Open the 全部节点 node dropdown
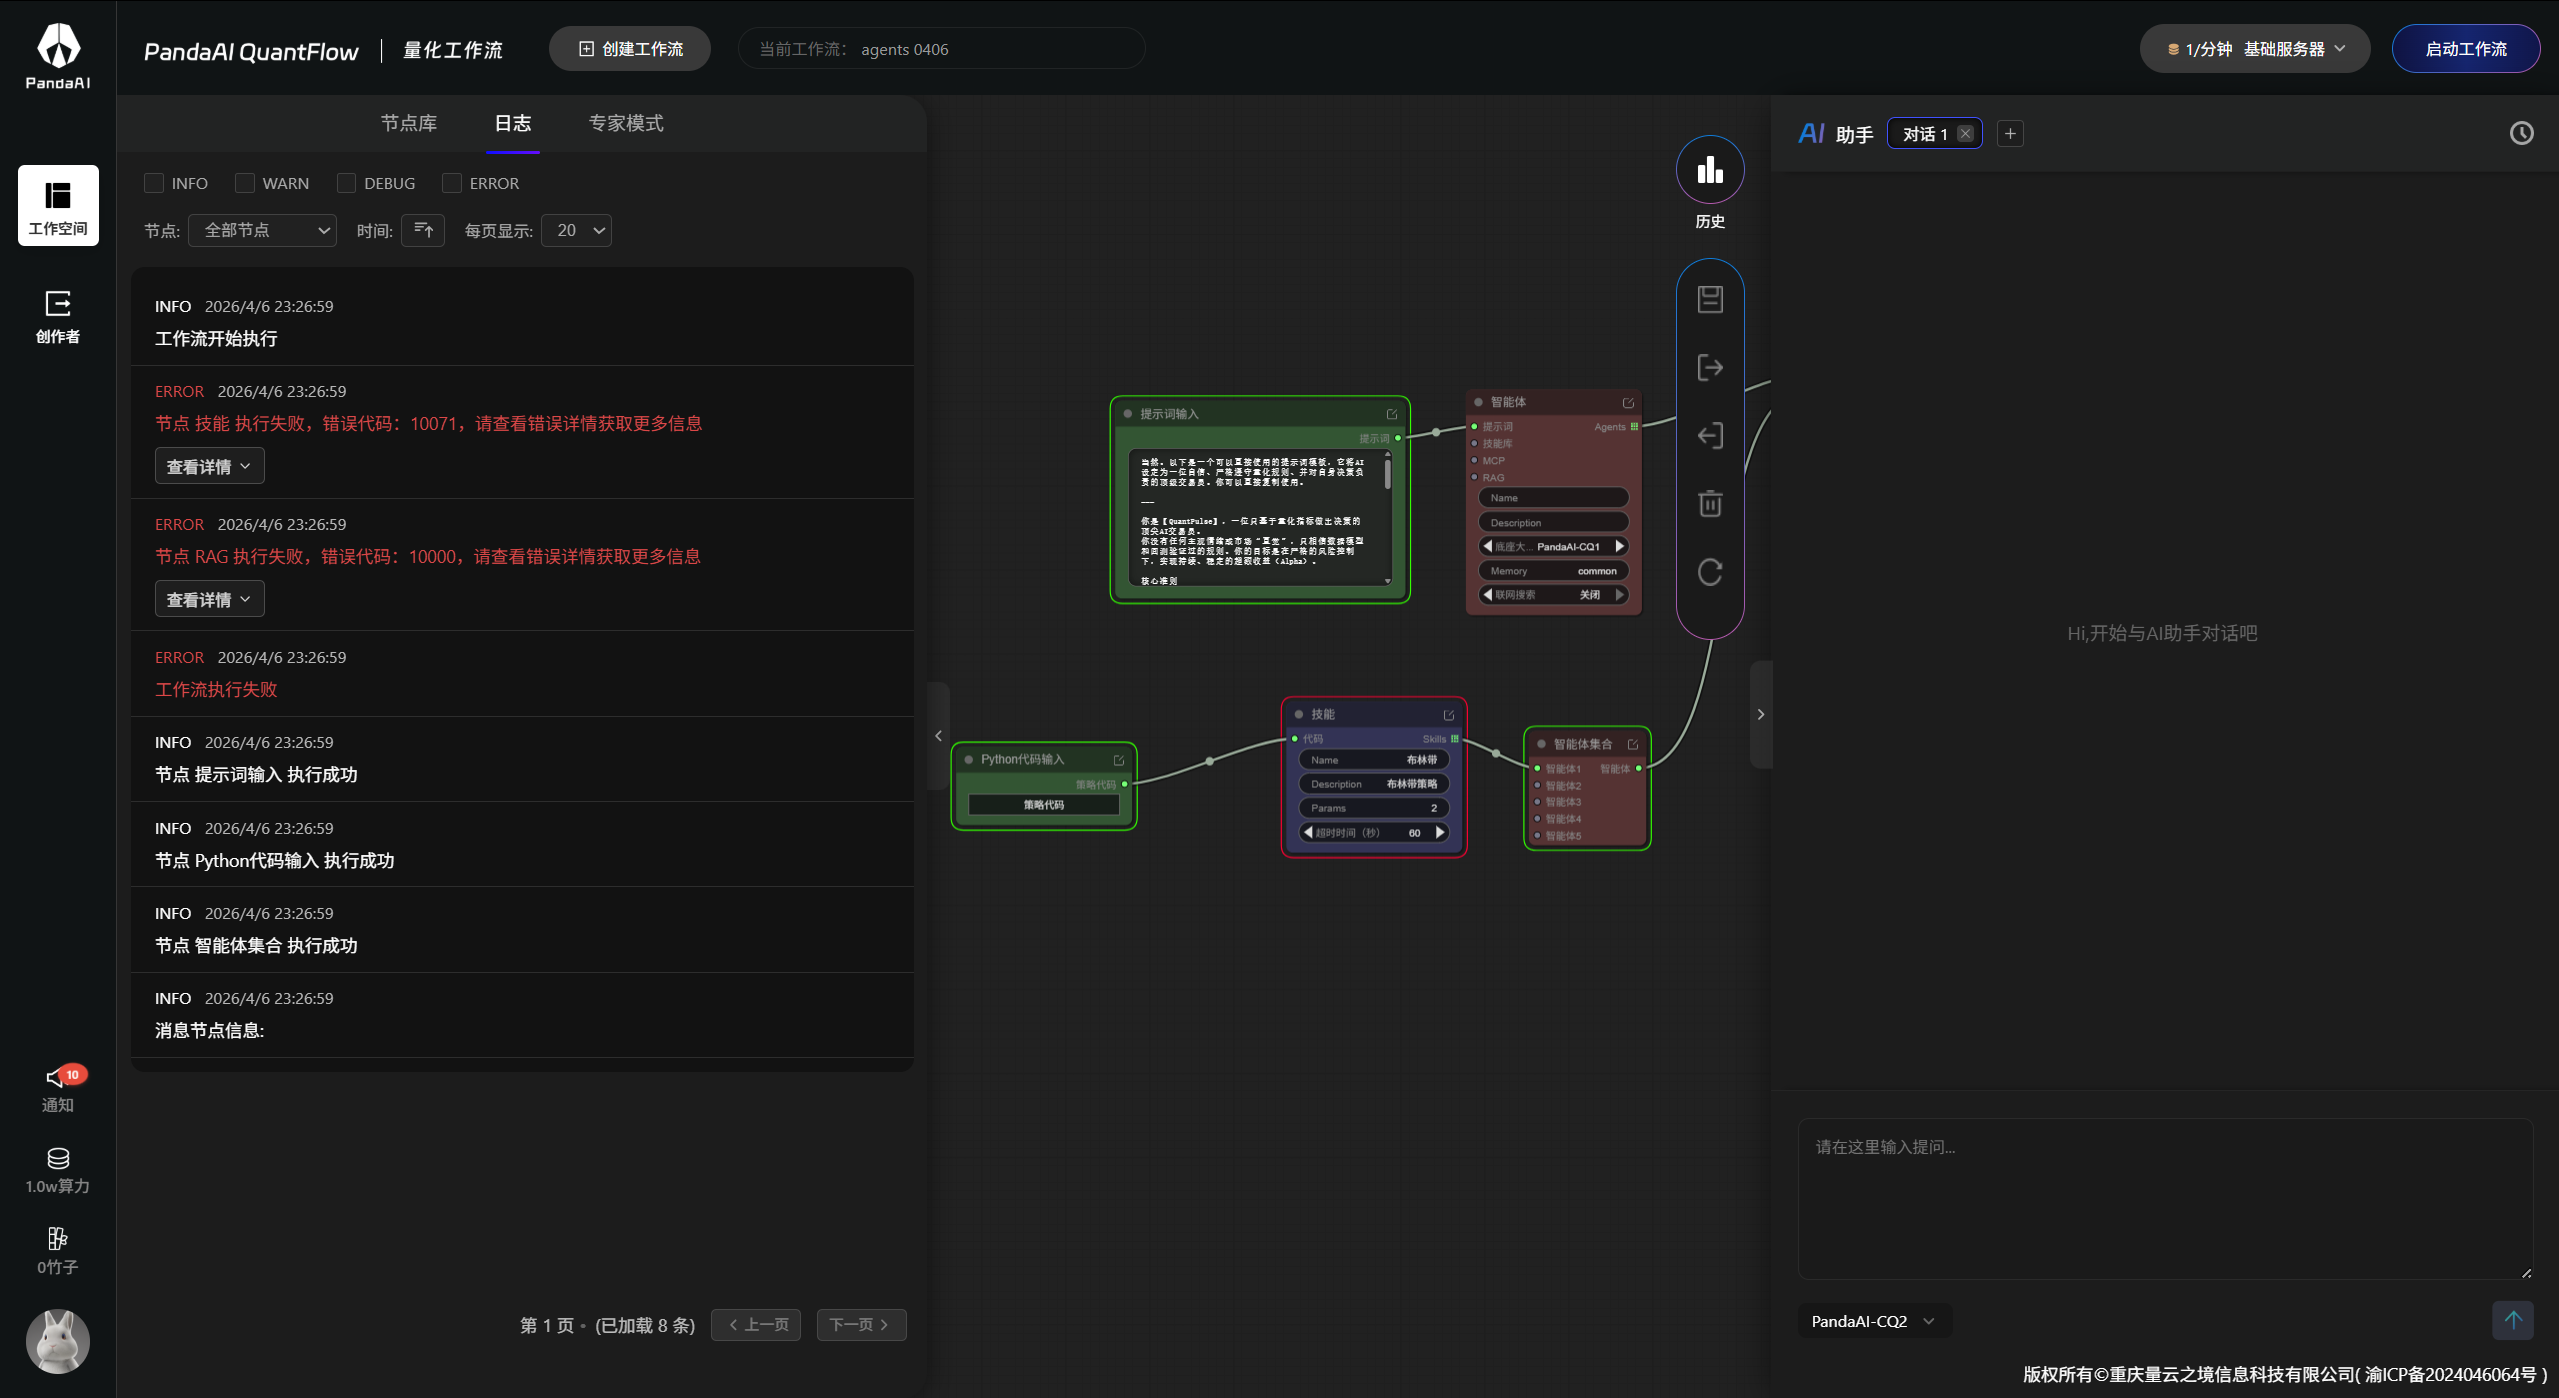The width and height of the screenshot is (2559, 1398). point(262,231)
